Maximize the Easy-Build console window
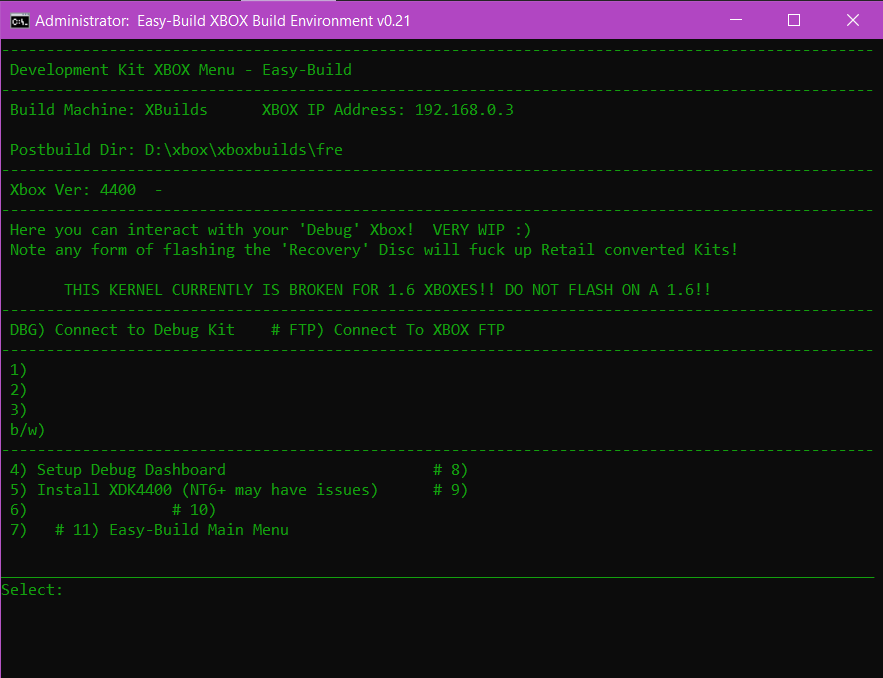883x678 pixels. pyautogui.click(x=794, y=20)
